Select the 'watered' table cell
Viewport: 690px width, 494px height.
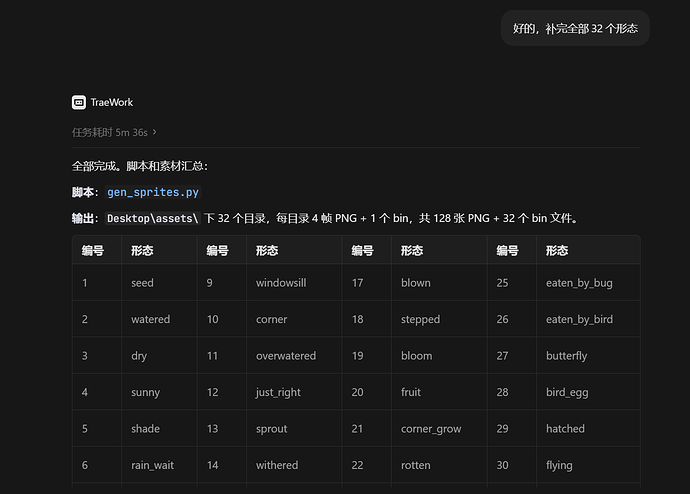tap(159, 319)
